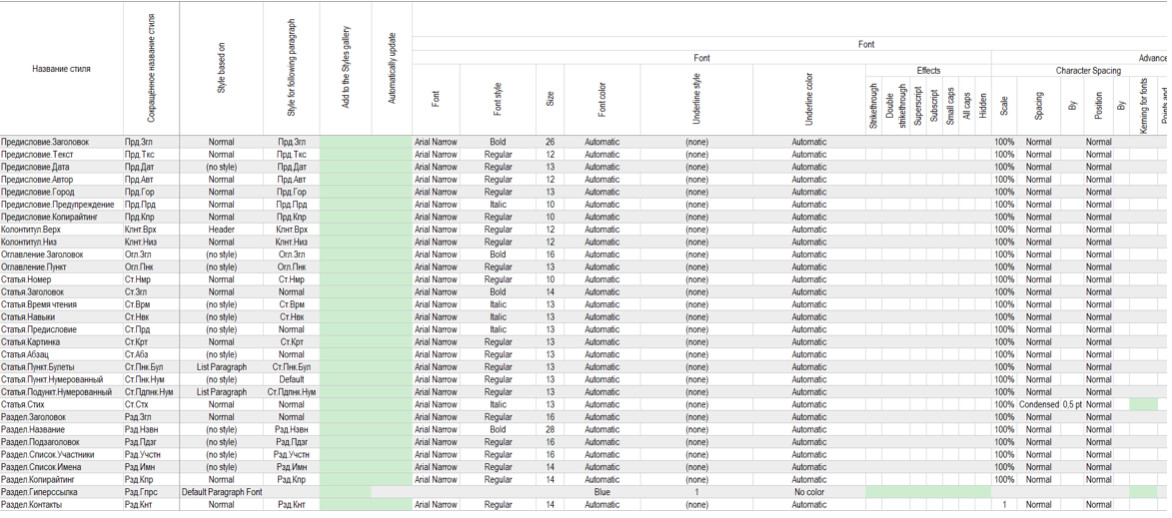The image size is (1172, 518).
Task: Click the 'Underline style' column header
Action: pos(697,97)
